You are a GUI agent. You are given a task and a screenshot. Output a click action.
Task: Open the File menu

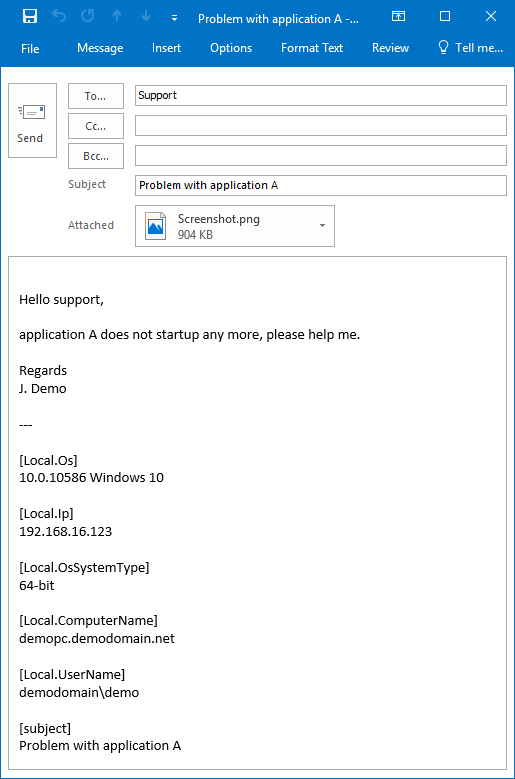click(x=30, y=49)
